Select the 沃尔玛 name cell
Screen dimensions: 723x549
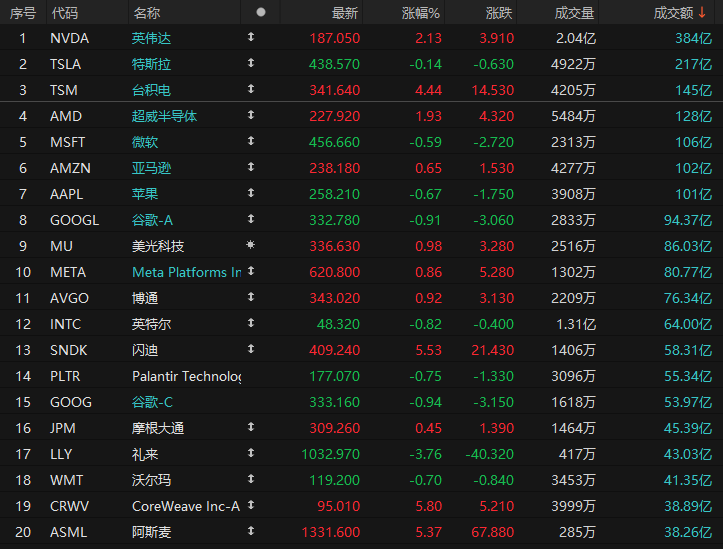pyautogui.click(x=151, y=480)
